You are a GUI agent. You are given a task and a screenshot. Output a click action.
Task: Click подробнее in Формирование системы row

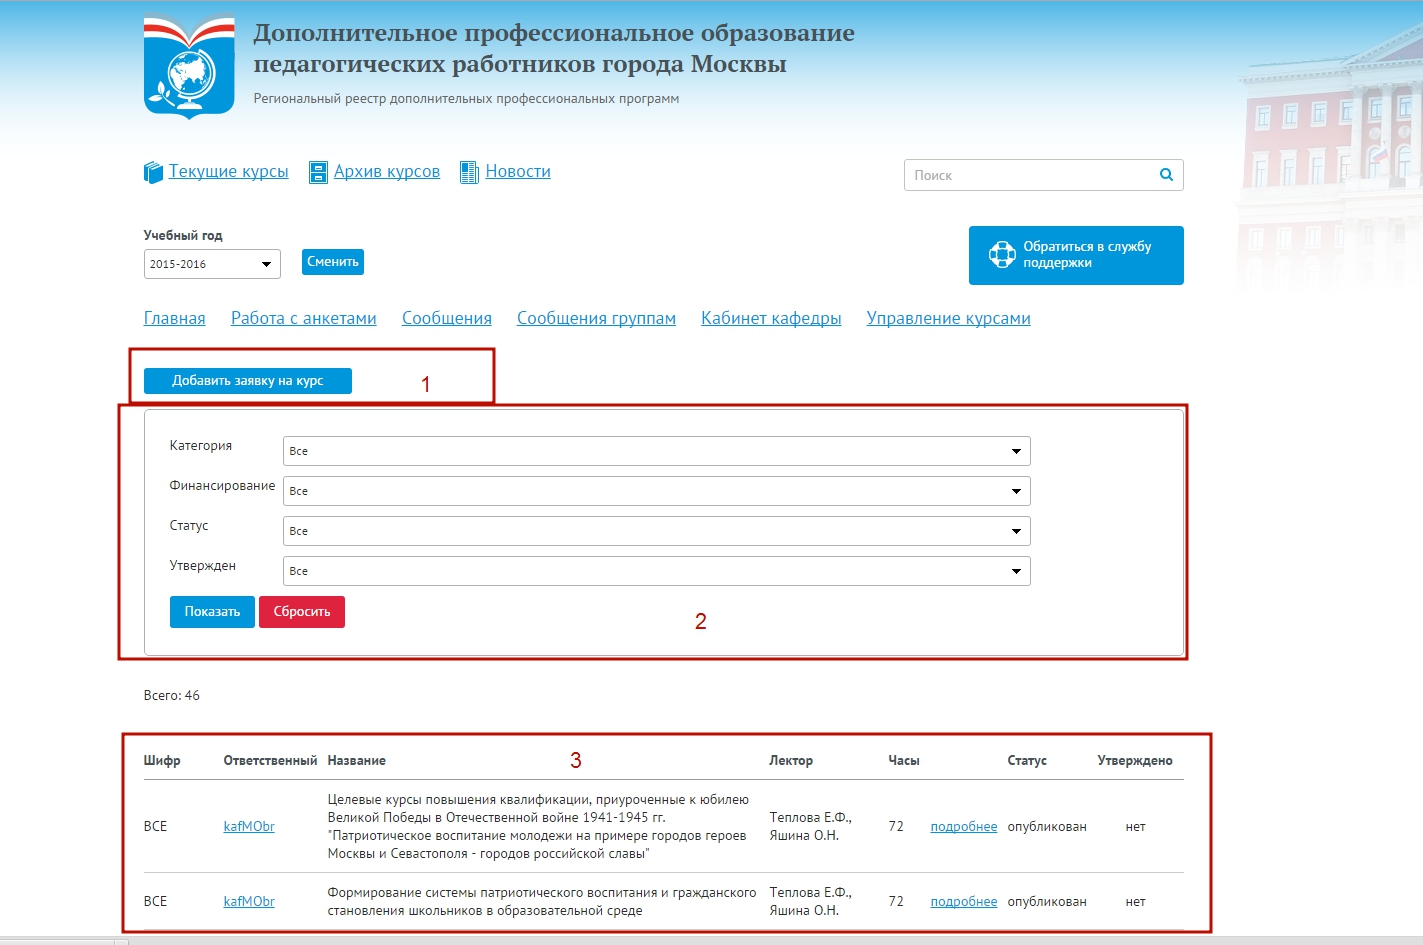click(x=964, y=902)
